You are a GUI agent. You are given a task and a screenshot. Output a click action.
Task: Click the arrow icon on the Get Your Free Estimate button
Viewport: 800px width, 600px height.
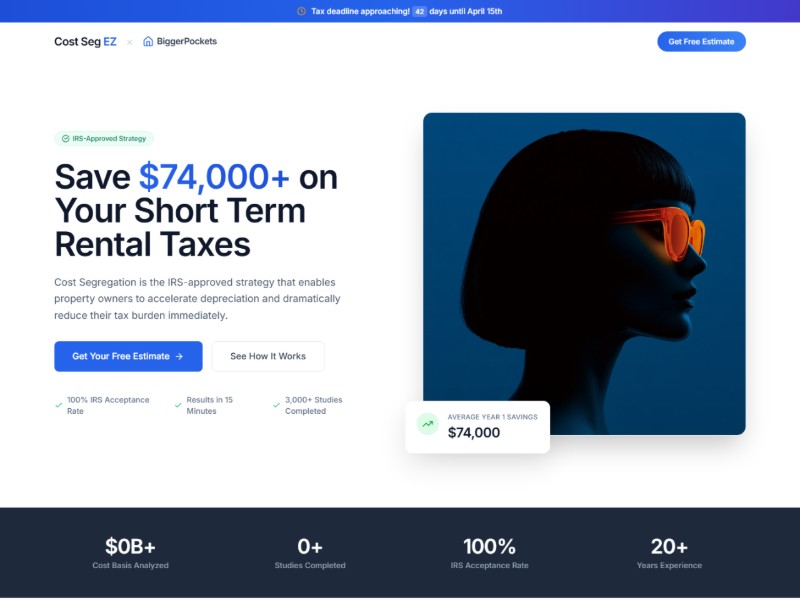179,357
